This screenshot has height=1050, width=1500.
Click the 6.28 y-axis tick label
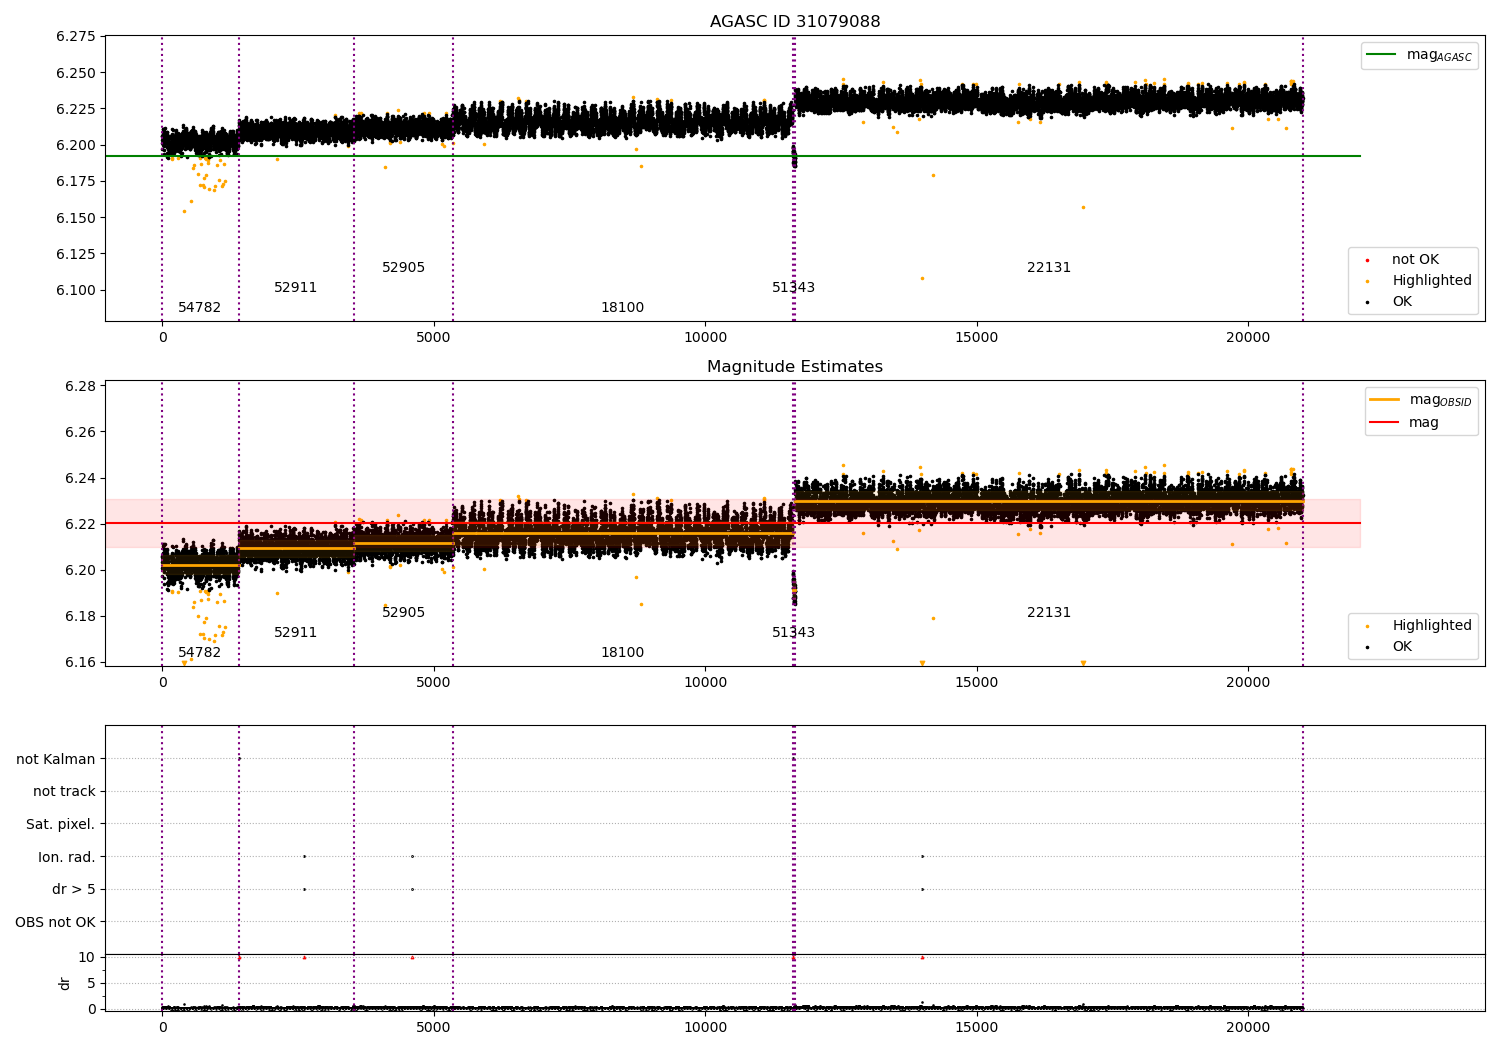(x=80, y=387)
